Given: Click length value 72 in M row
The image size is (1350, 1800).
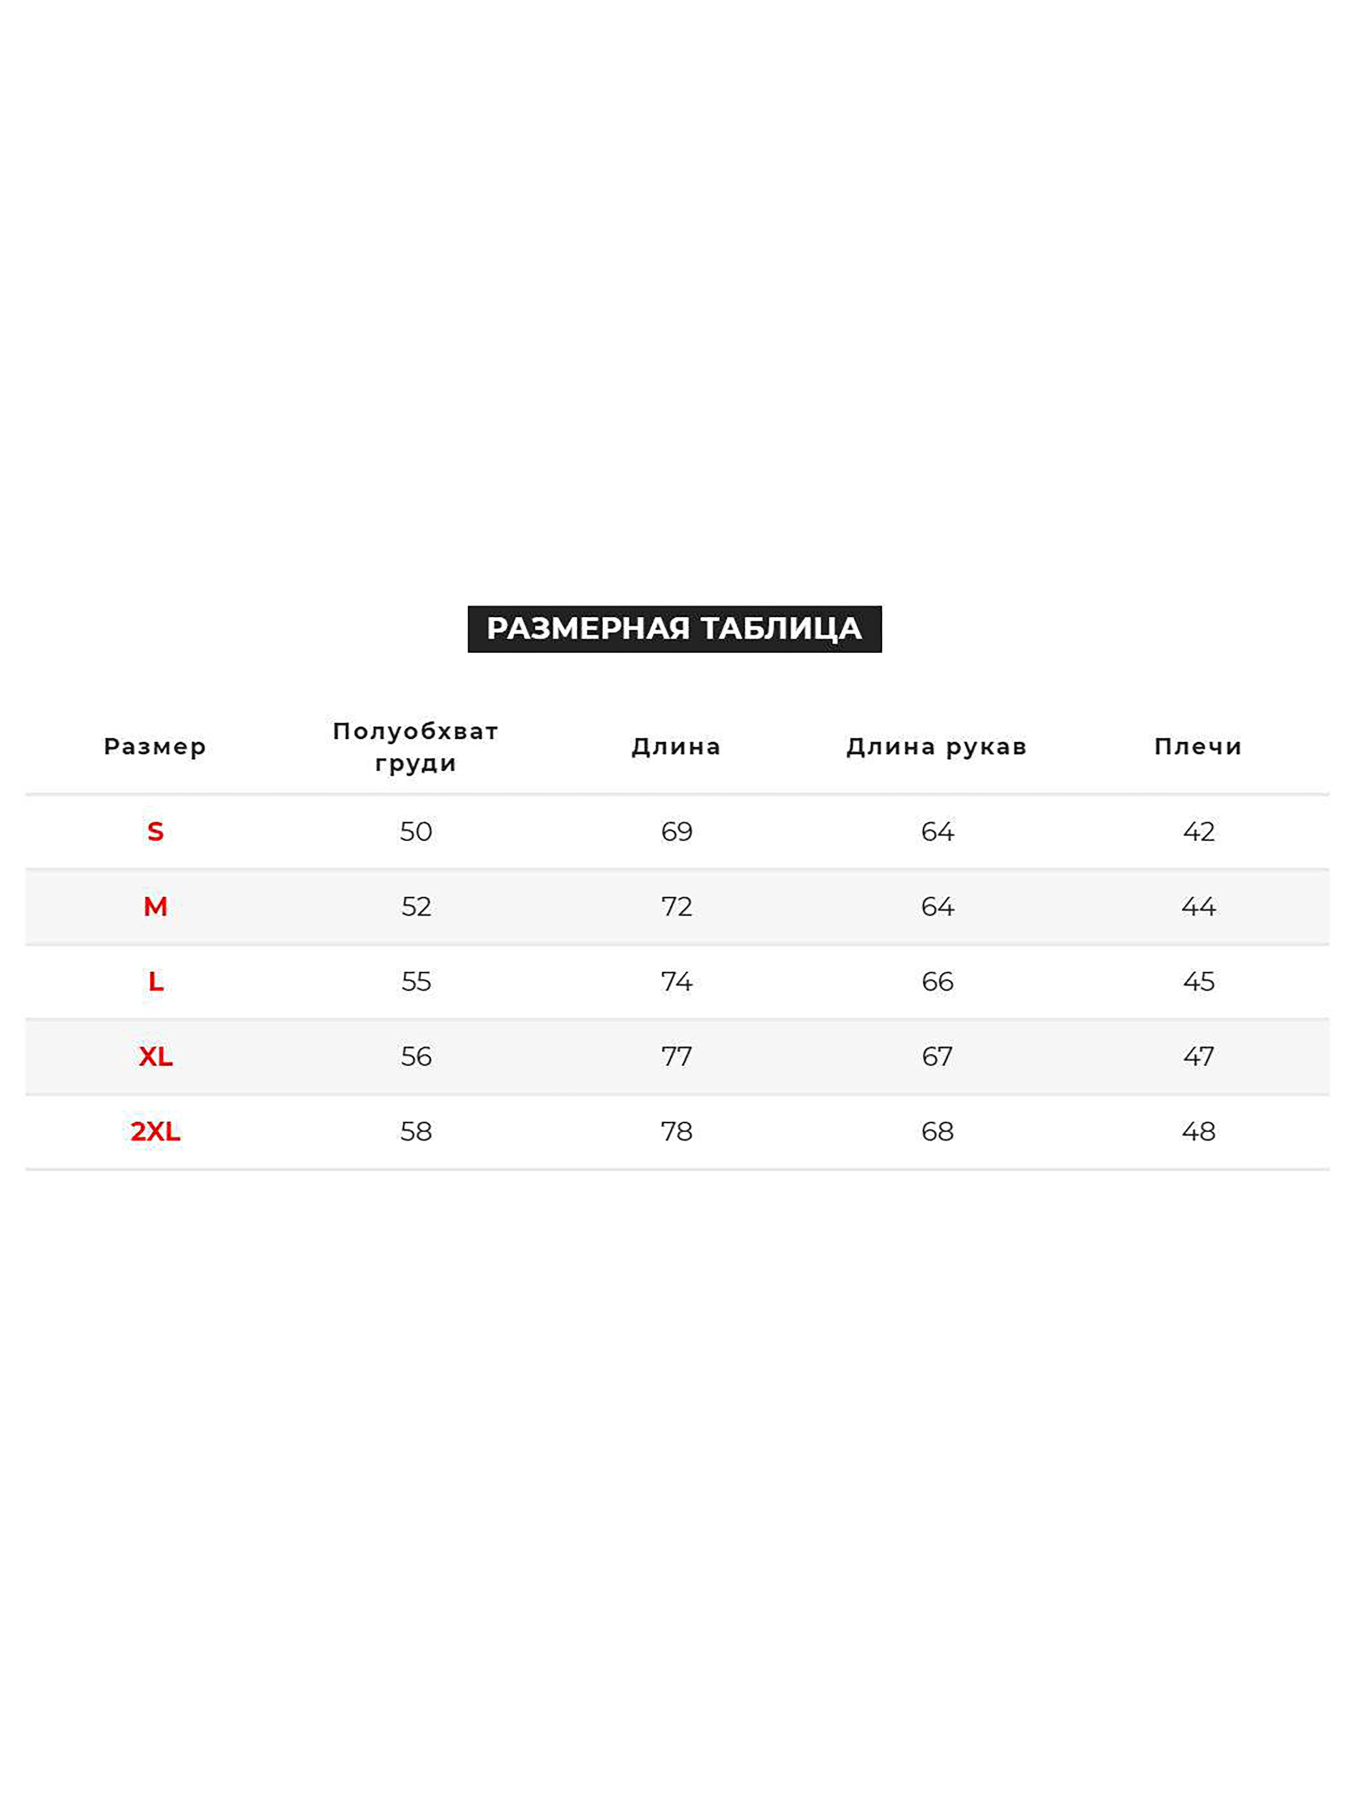Looking at the screenshot, I should (676, 906).
